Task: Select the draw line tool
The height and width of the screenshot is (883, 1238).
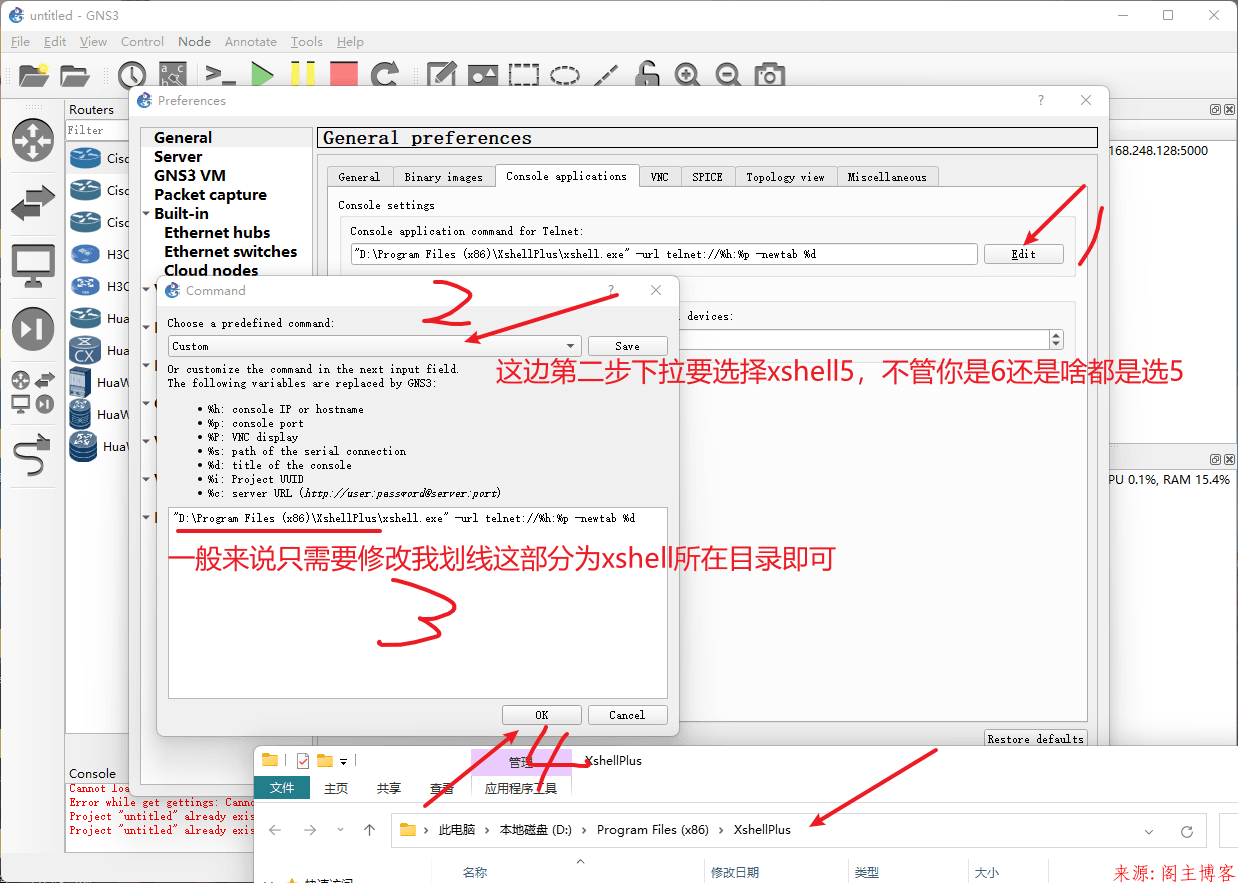Action: point(606,75)
